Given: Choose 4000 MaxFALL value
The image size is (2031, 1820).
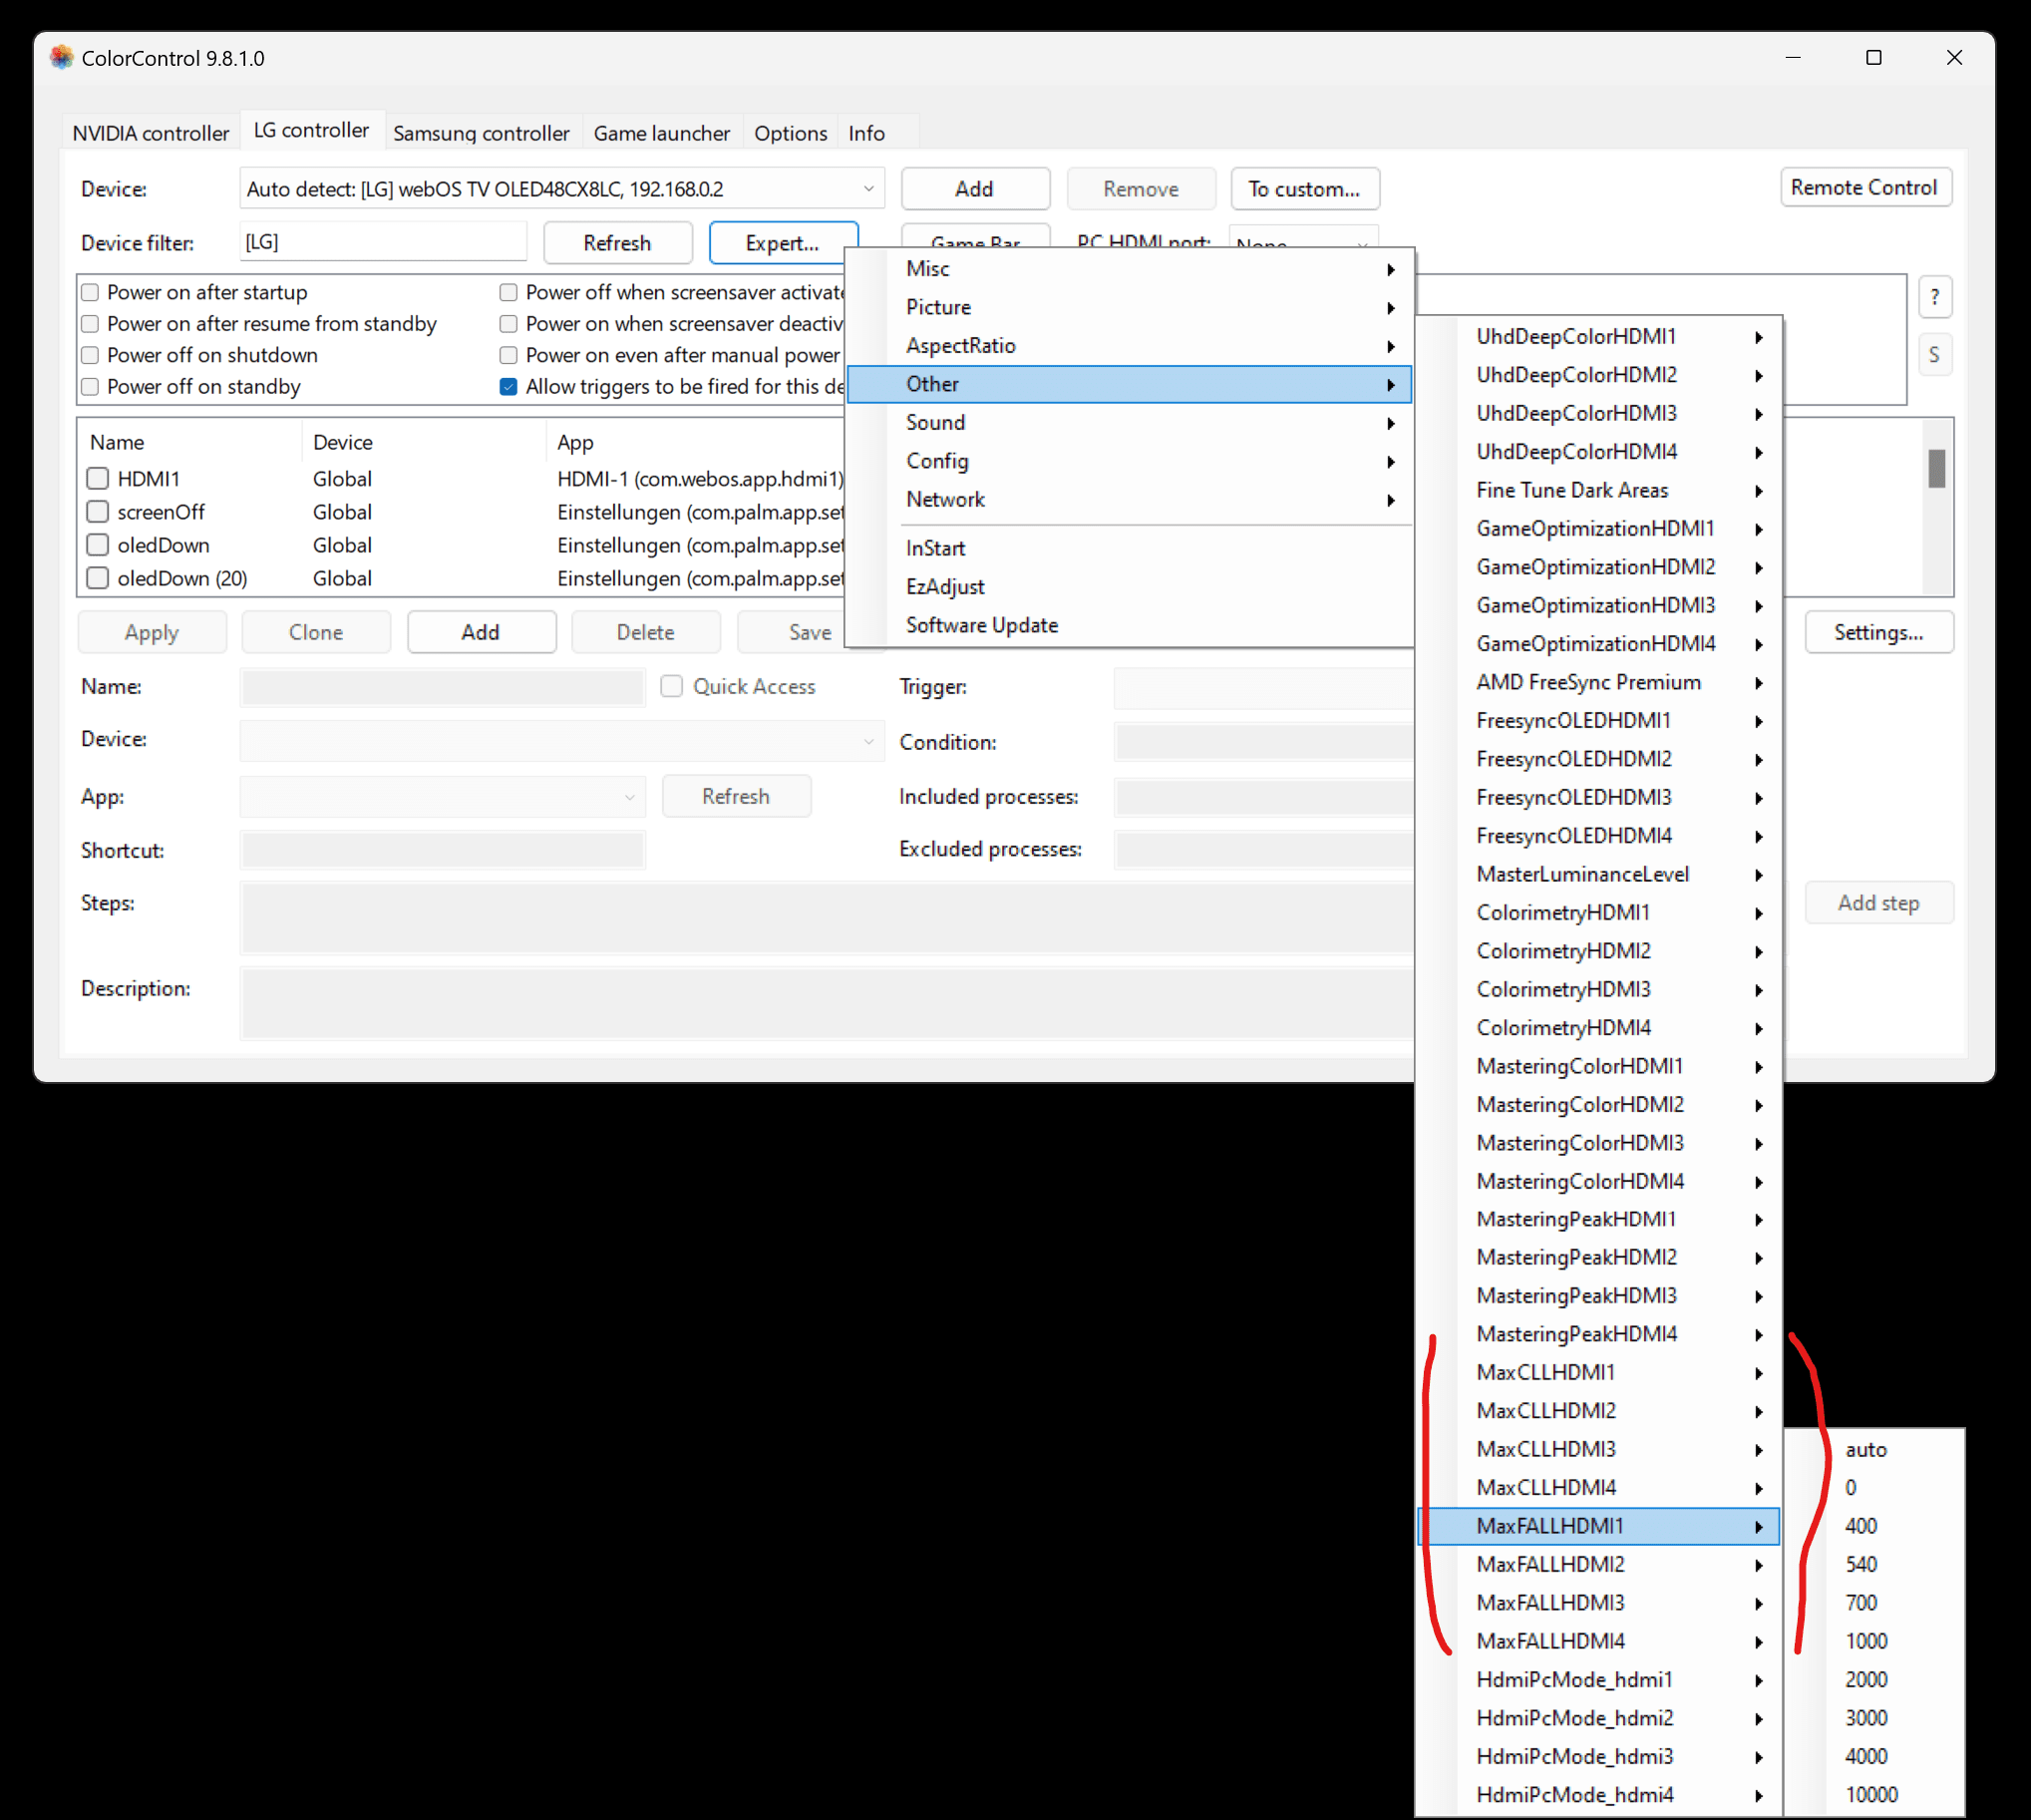Looking at the screenshot, I should 1875,1756.
